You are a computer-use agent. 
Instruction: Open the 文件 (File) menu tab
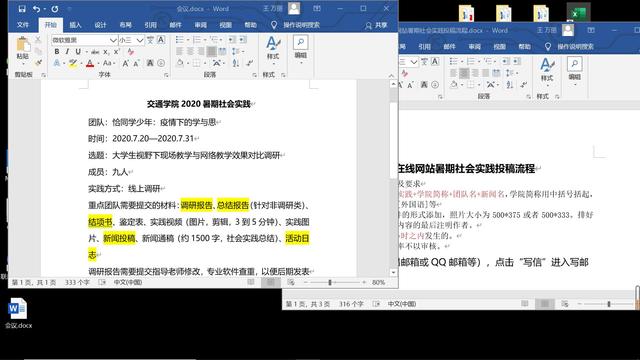23,25
